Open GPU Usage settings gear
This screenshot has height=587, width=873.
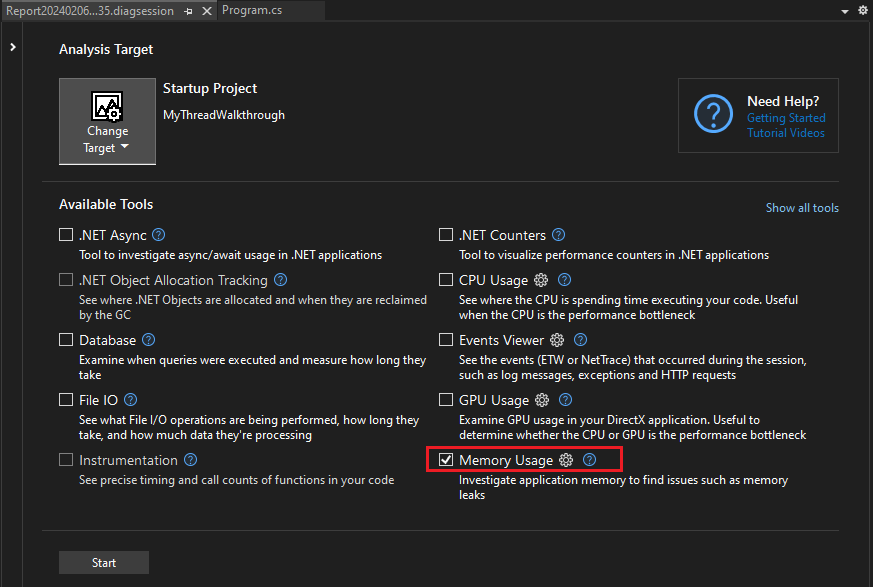(541, 400)
